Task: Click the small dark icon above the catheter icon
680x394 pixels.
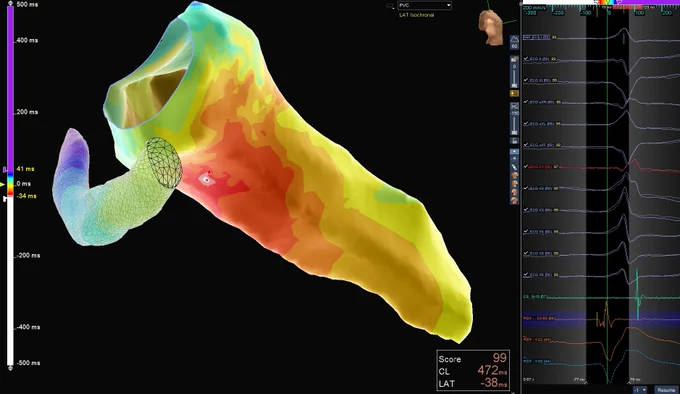Action: [x=514, y=159]
